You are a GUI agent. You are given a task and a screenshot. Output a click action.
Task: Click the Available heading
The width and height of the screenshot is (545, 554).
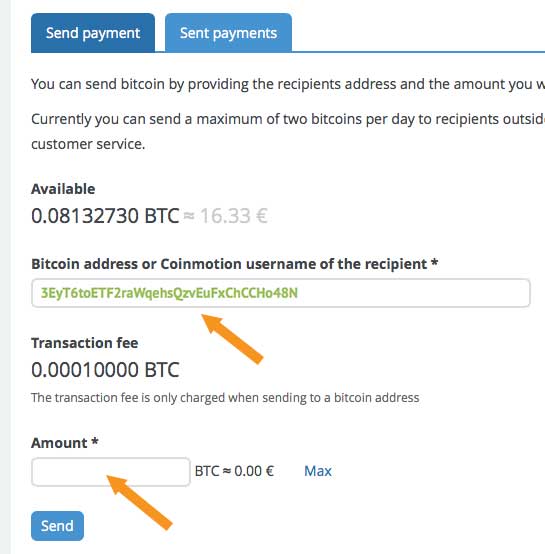coord(63,189)
